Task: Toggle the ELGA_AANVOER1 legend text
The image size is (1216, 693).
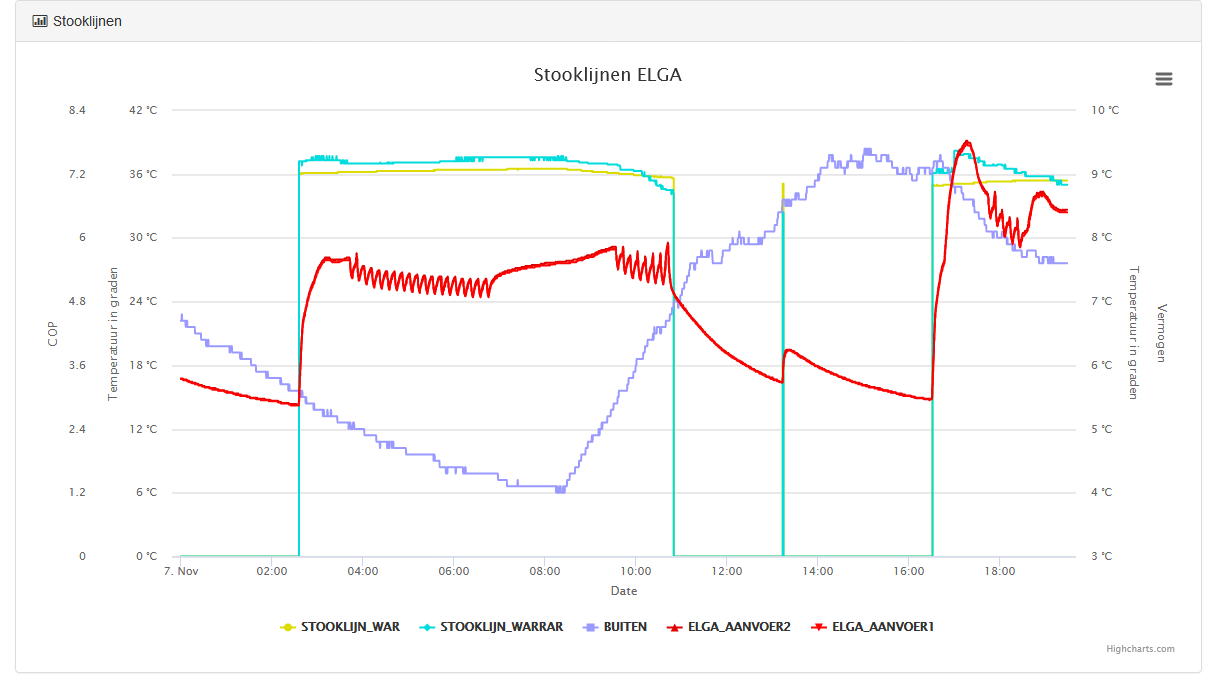Action: pyautogui.click(x=882, y=627)
